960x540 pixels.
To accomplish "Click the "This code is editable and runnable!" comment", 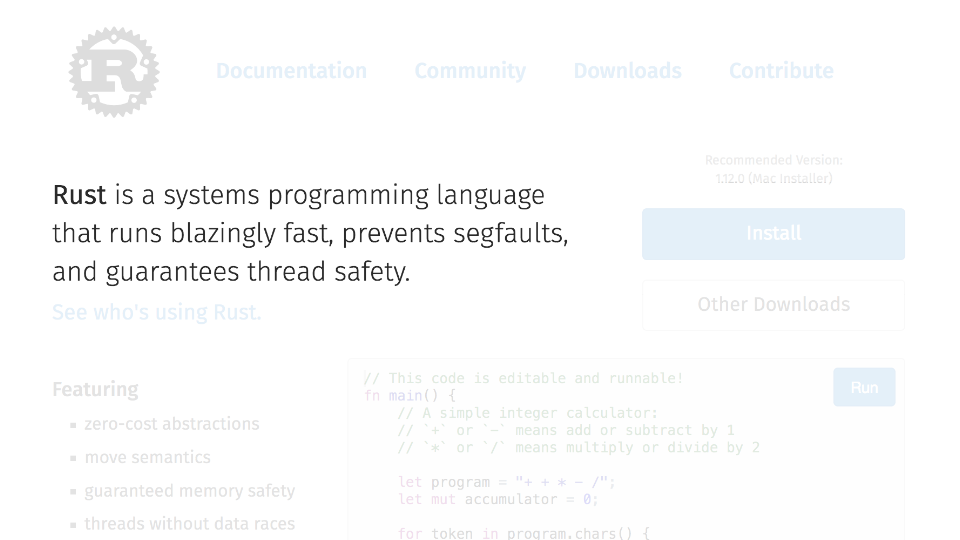I will click(523, 378).
